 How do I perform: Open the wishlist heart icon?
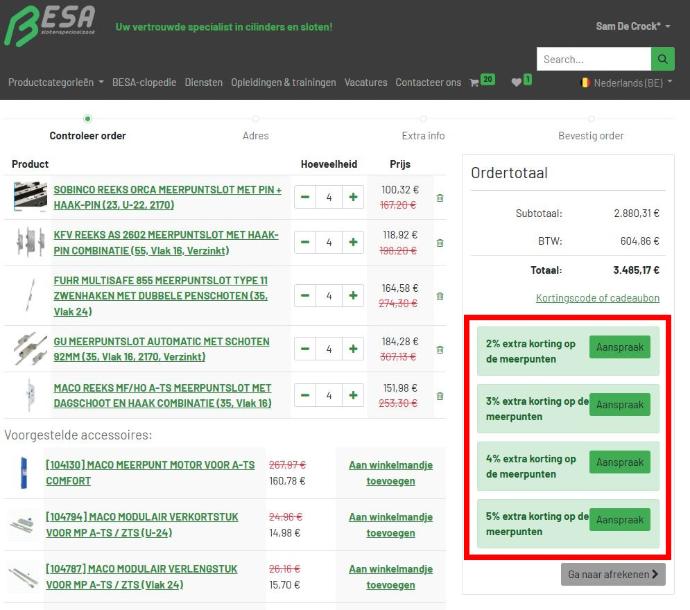pos(516,83)
